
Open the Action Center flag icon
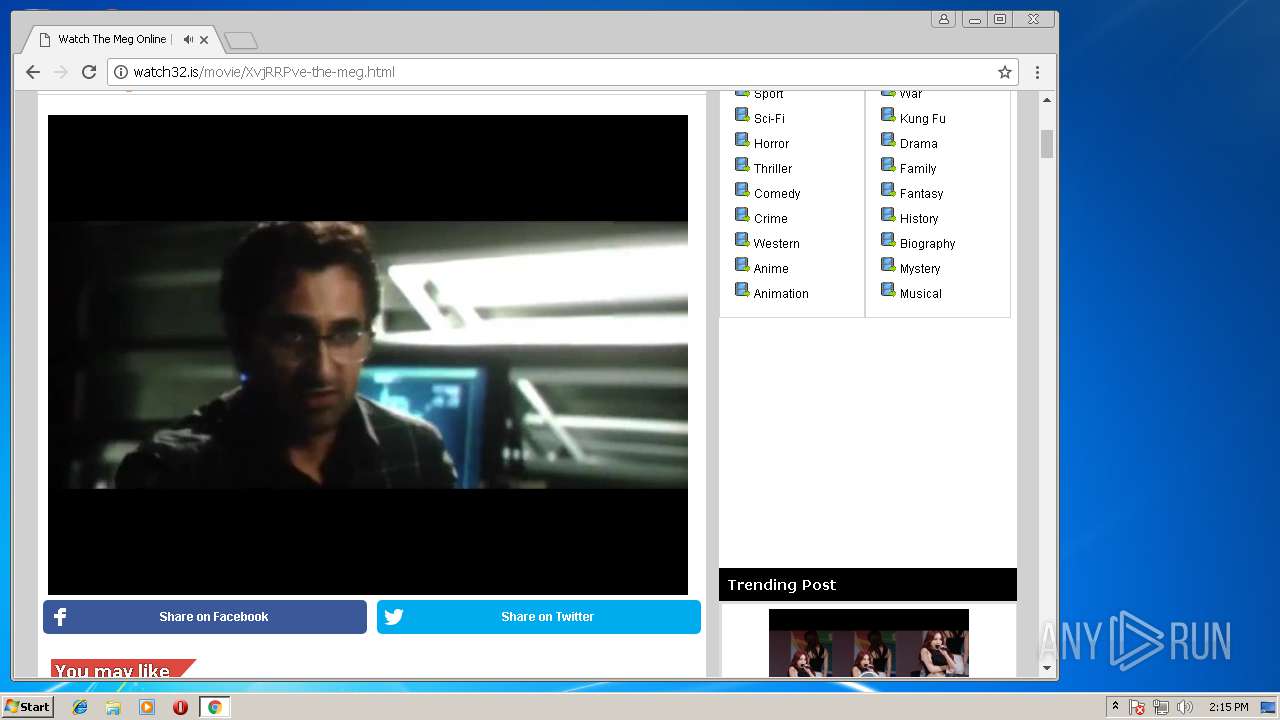(1137, 707)
